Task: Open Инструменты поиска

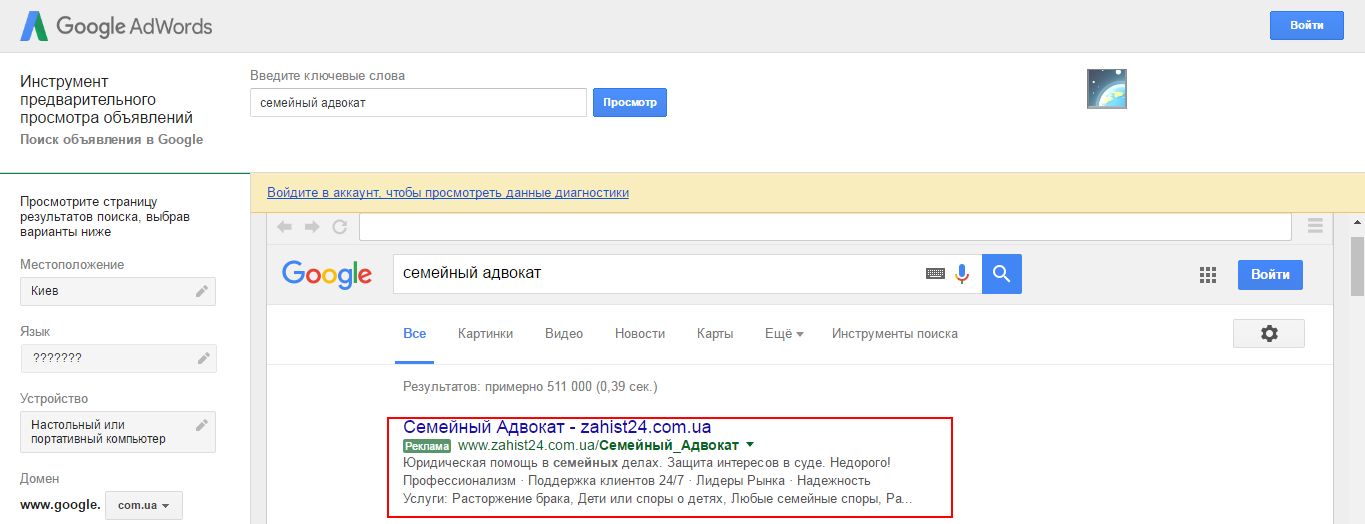Action: 895,334
